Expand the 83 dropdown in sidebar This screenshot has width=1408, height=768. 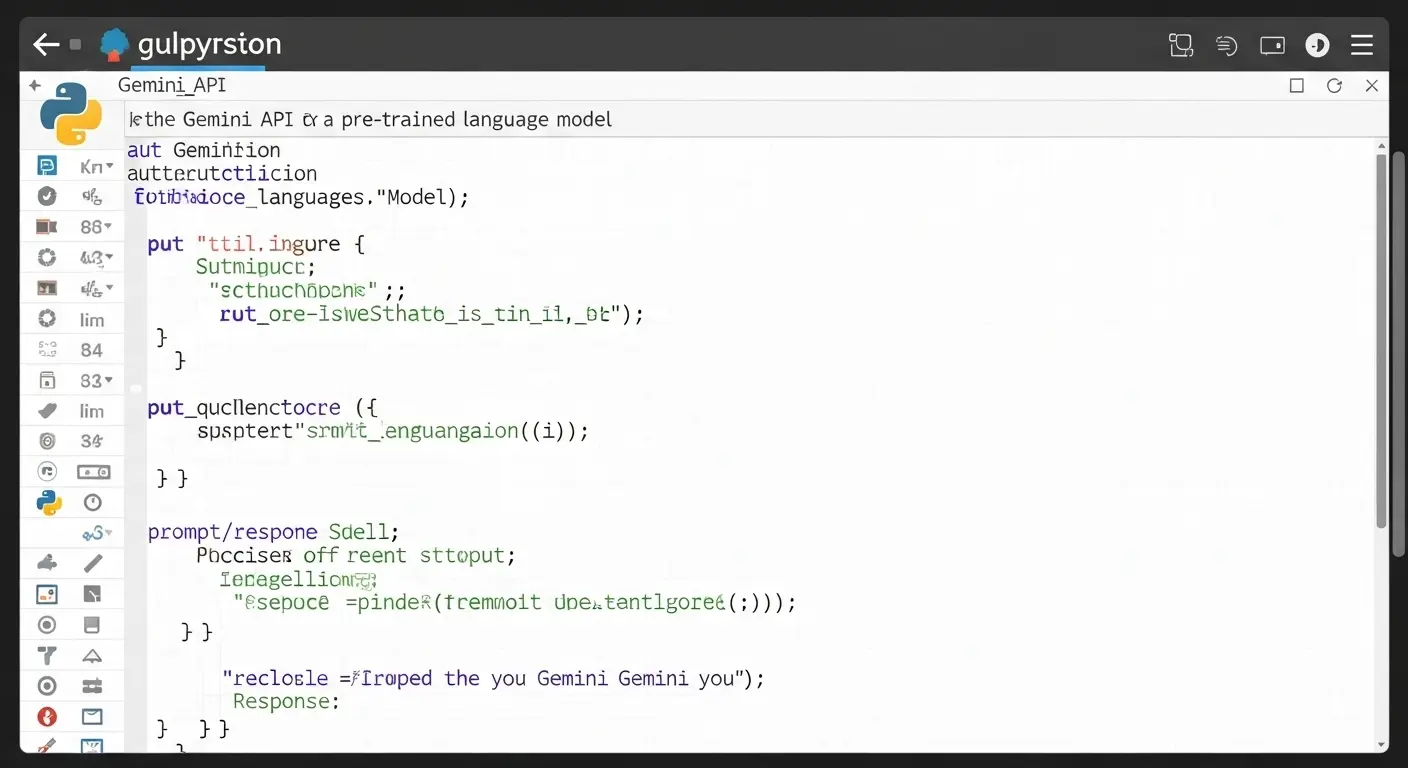tap(96, 381)
